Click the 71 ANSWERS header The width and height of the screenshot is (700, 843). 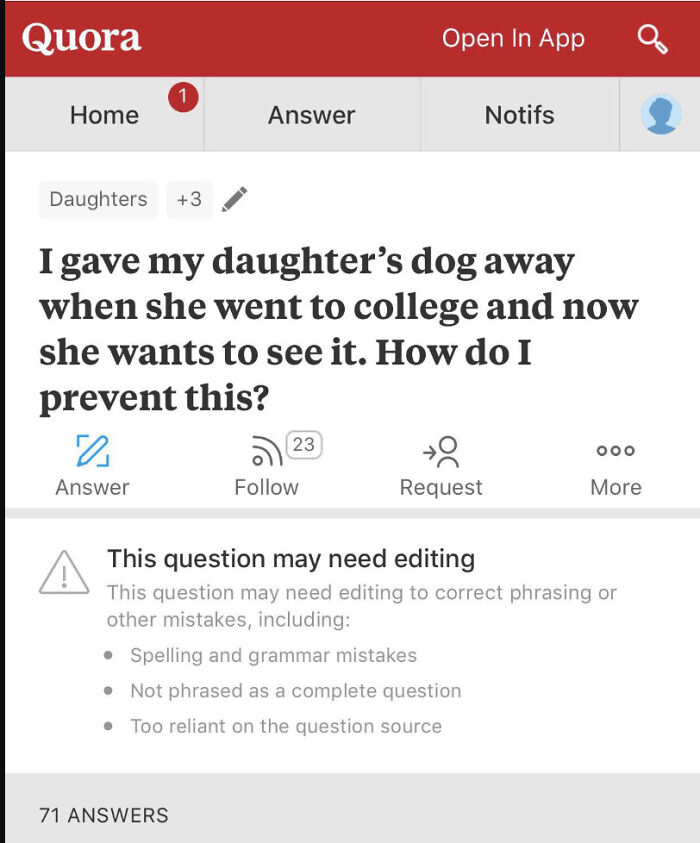104,815
